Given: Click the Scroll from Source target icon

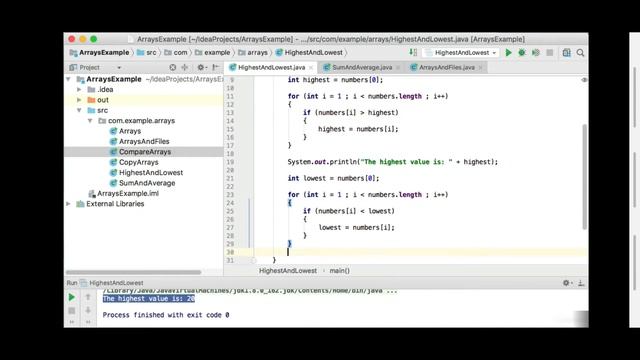Looking at the screenshot, I should 173,67.
